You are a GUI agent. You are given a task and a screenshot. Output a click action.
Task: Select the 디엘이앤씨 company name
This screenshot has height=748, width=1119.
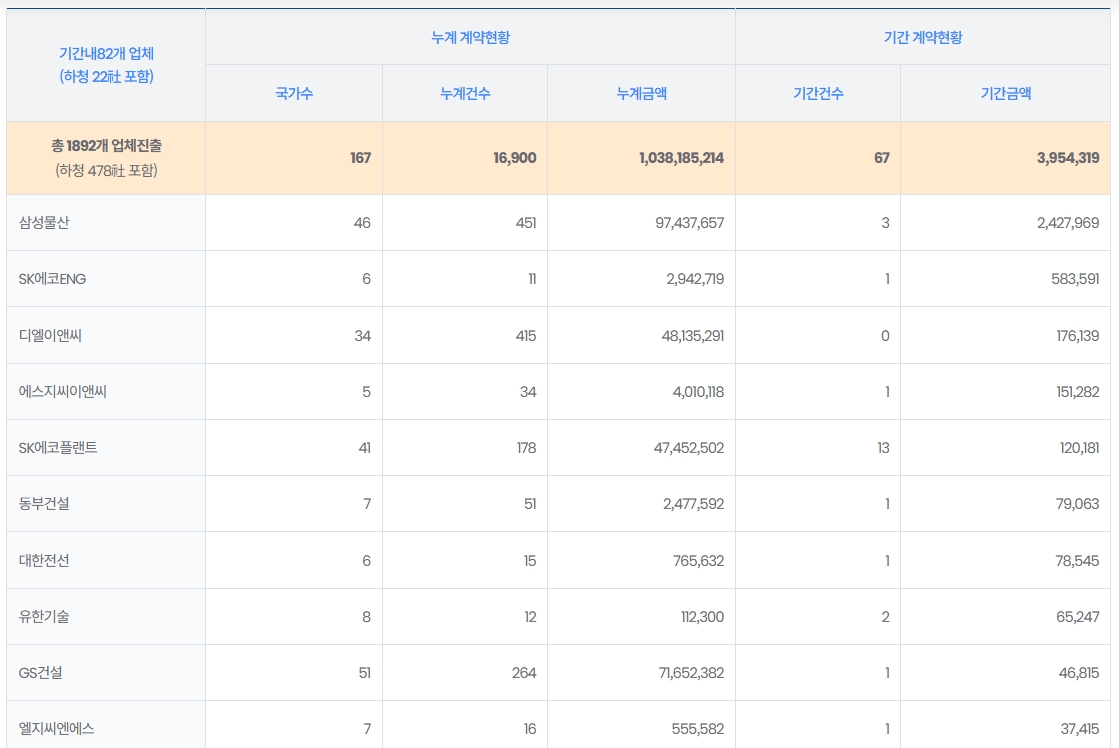click(50, 335)
